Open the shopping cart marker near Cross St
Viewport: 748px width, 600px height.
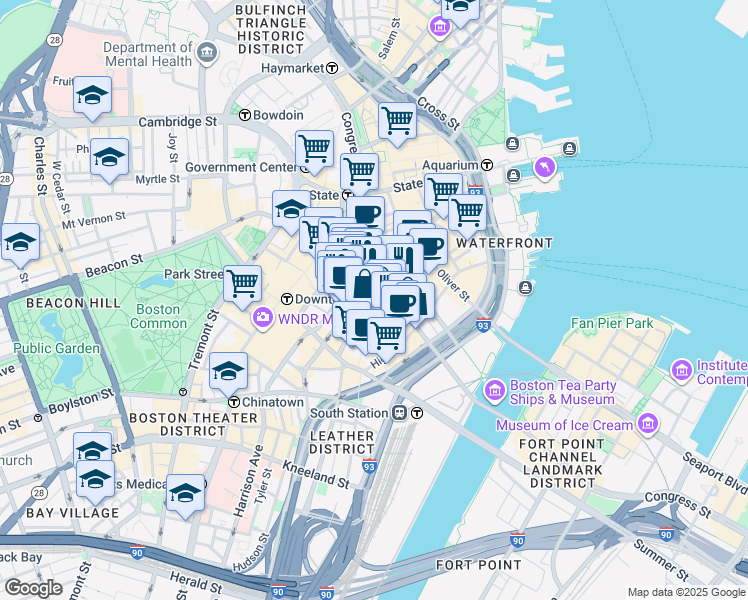click(397, 121)
